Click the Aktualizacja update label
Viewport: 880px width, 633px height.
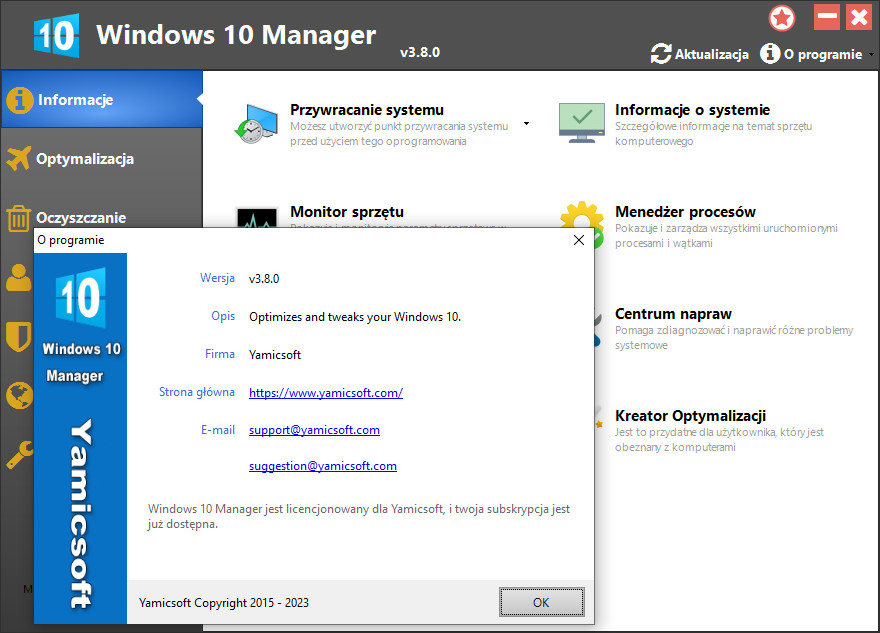(x=712, y=54)
